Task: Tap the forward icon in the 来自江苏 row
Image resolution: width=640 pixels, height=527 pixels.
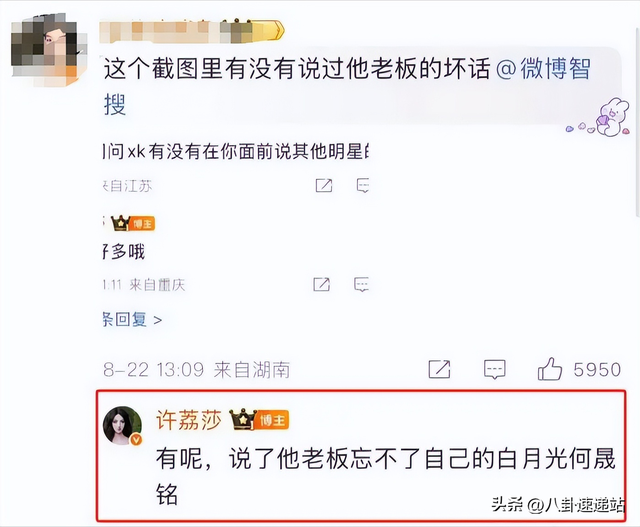Action: pos(324,186)
